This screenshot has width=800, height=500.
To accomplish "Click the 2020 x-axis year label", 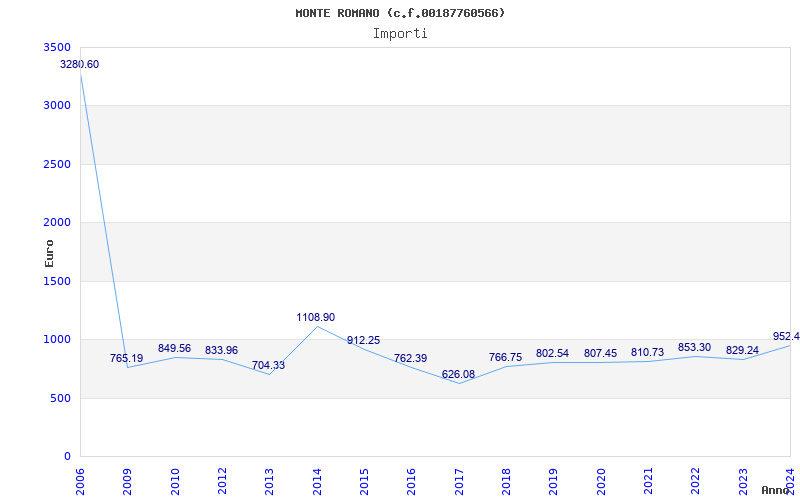I will 601,482.
